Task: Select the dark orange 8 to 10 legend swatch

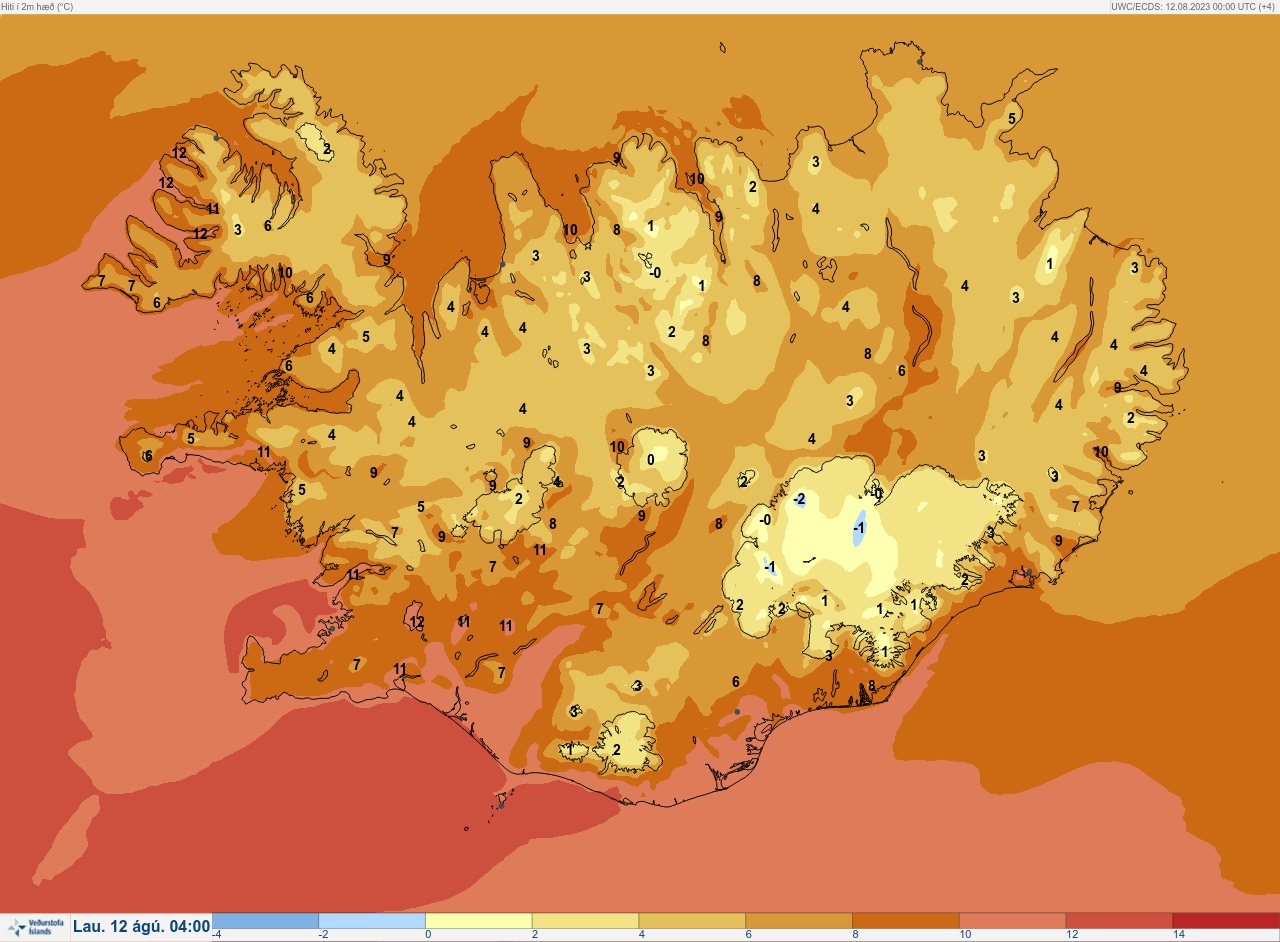Action: point(906,921)
